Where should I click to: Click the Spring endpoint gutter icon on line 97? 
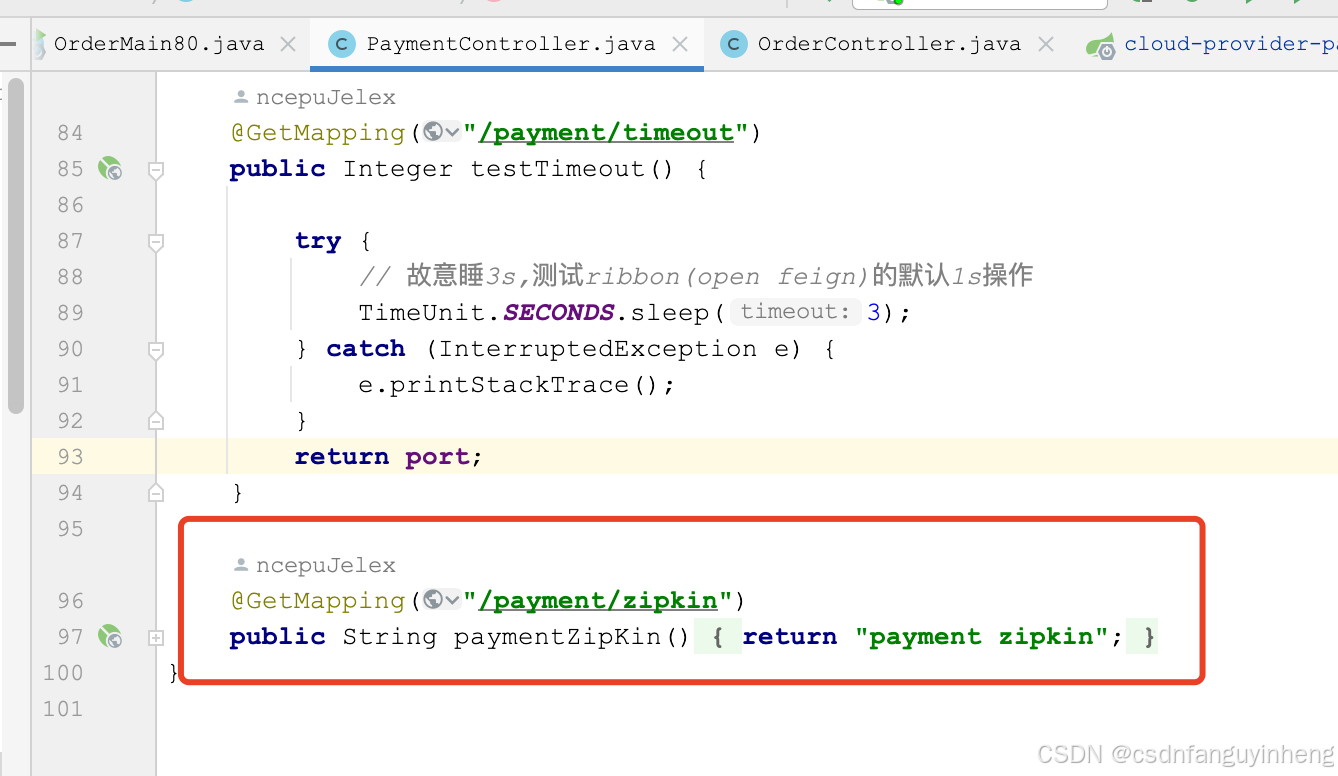tap(110, 637)
